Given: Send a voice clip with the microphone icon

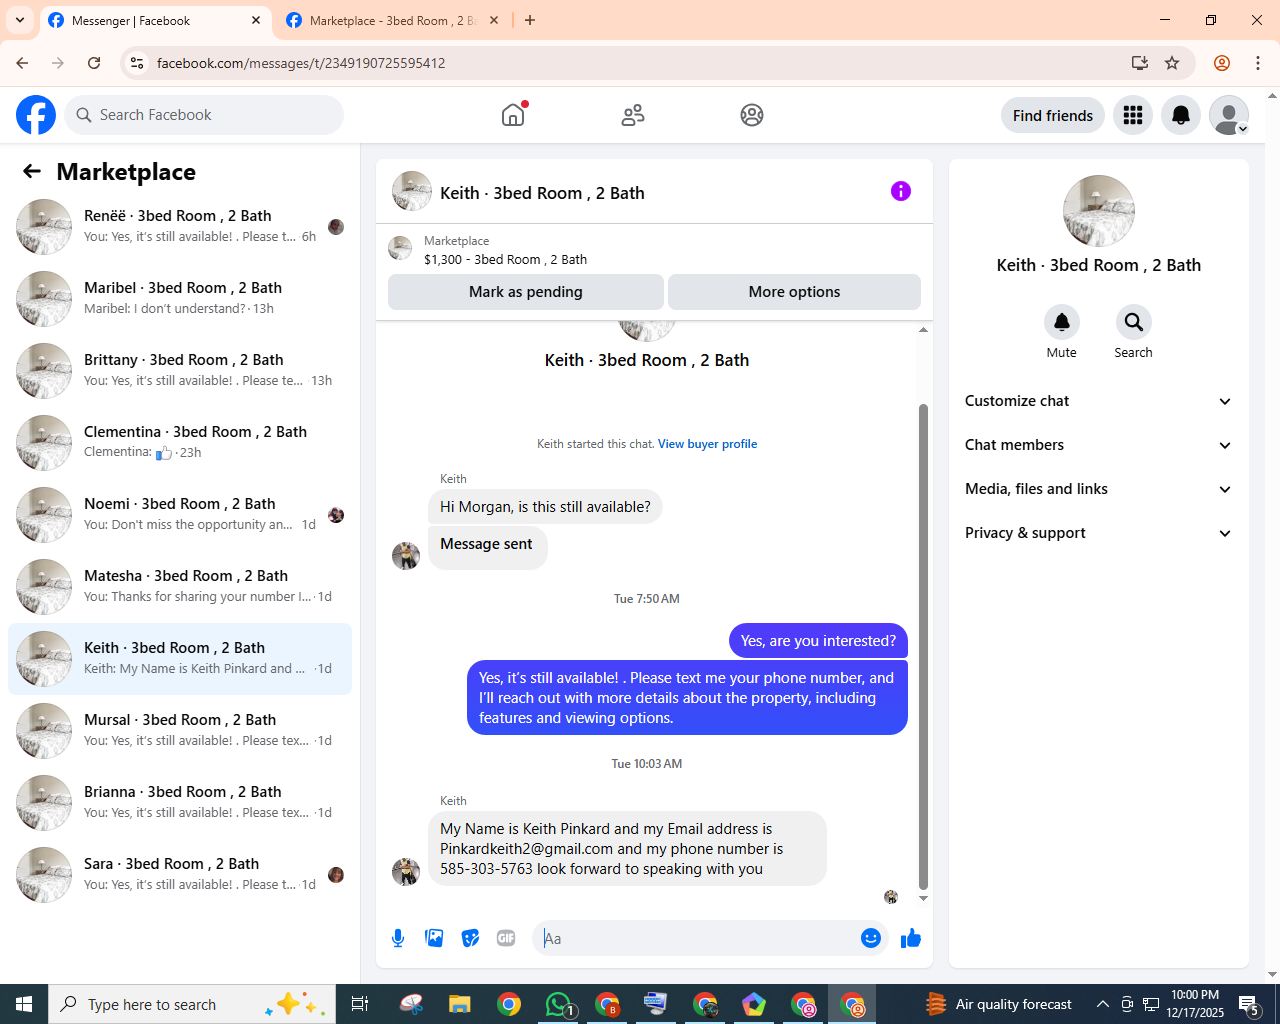Looking at the screenshot, I should pyautogui.click(x=398, y=938).
